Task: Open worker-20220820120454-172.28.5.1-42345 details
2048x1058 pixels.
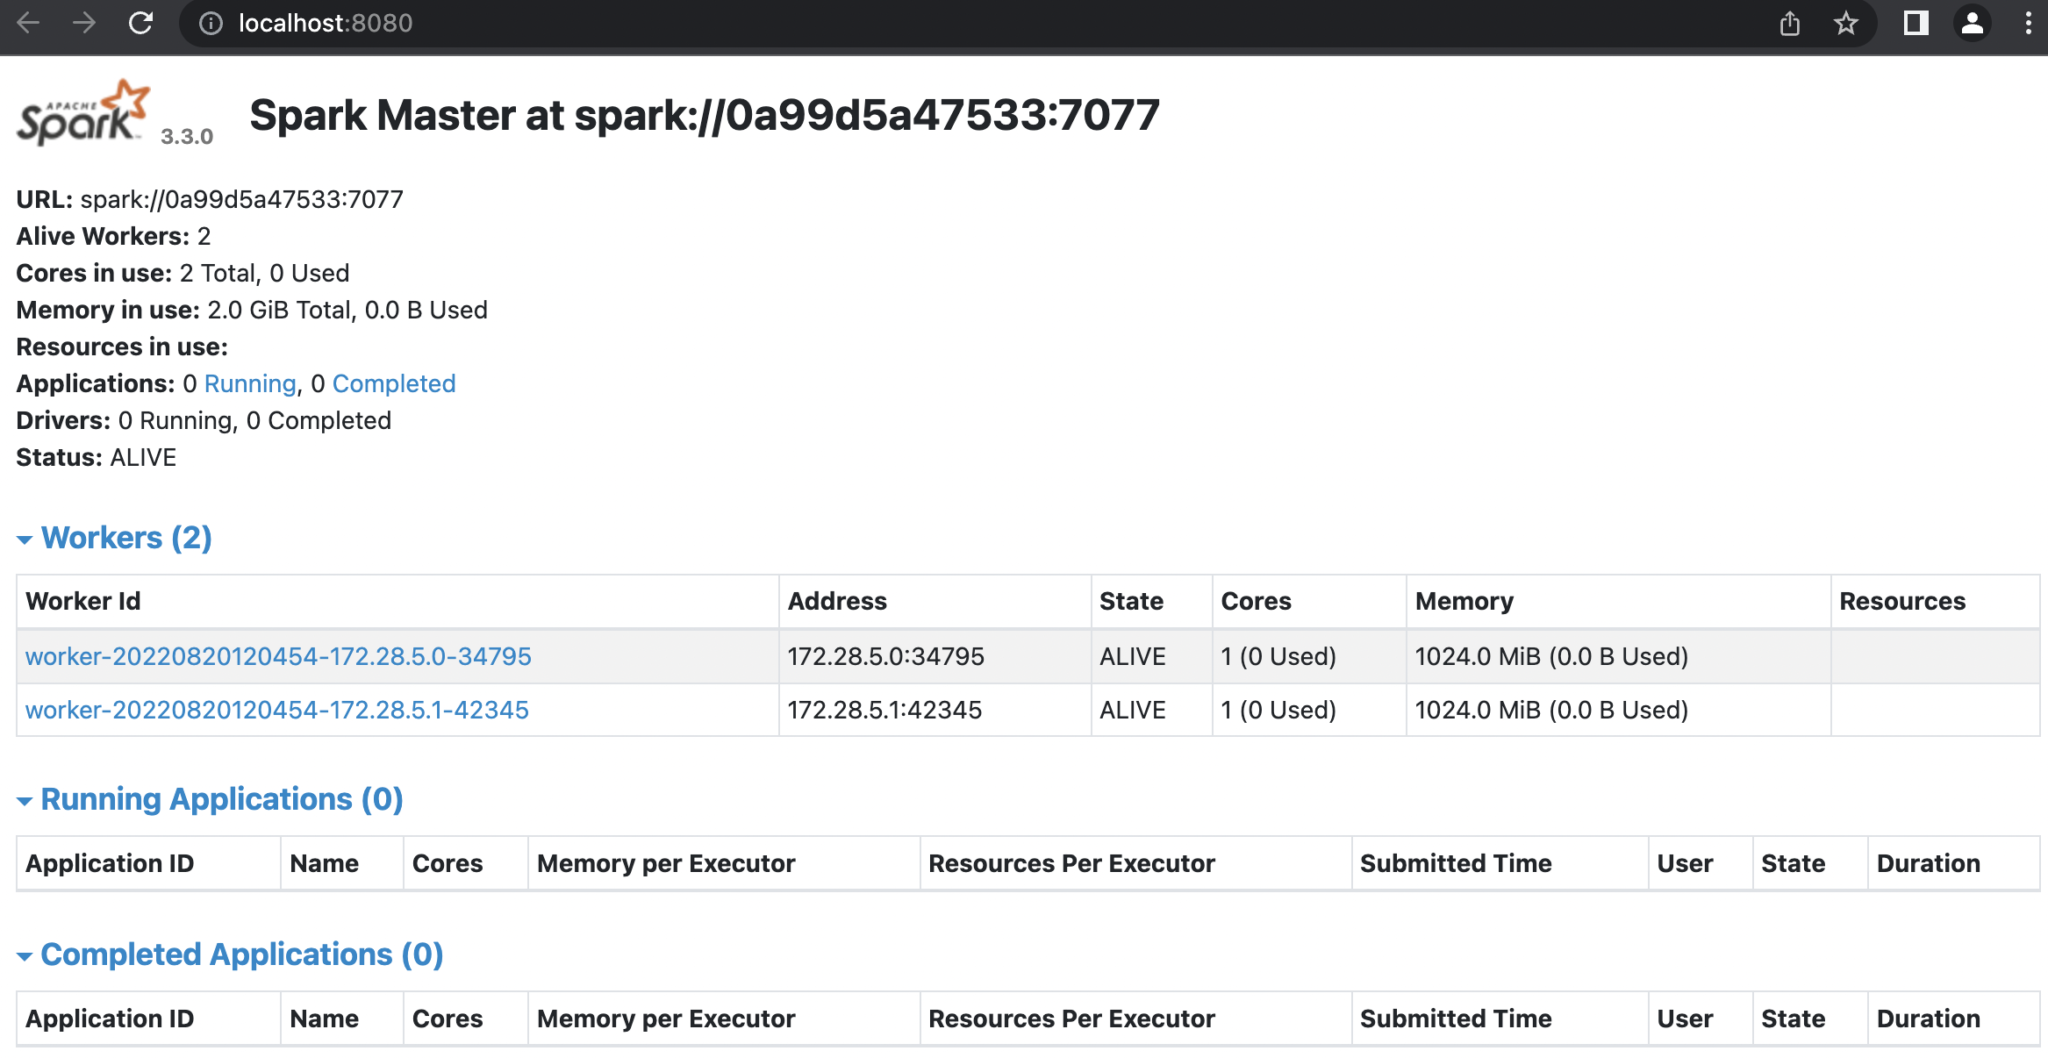Action: tap(276, 710)
